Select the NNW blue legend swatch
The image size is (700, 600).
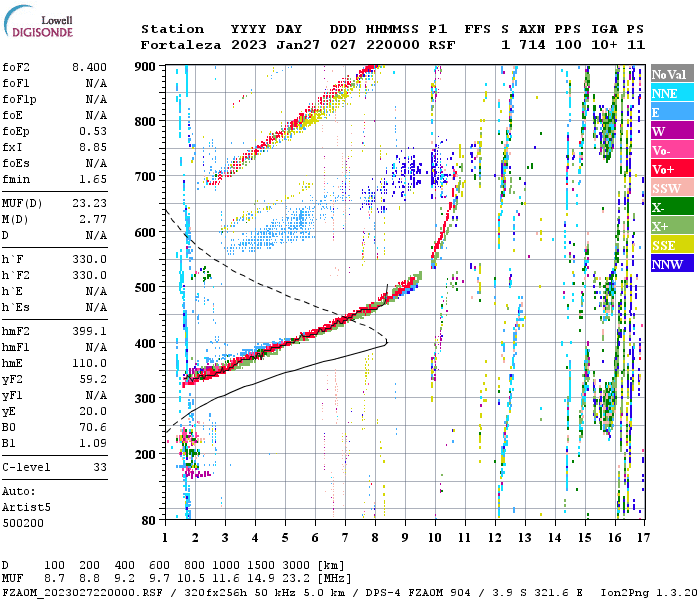tap(672, 264)
